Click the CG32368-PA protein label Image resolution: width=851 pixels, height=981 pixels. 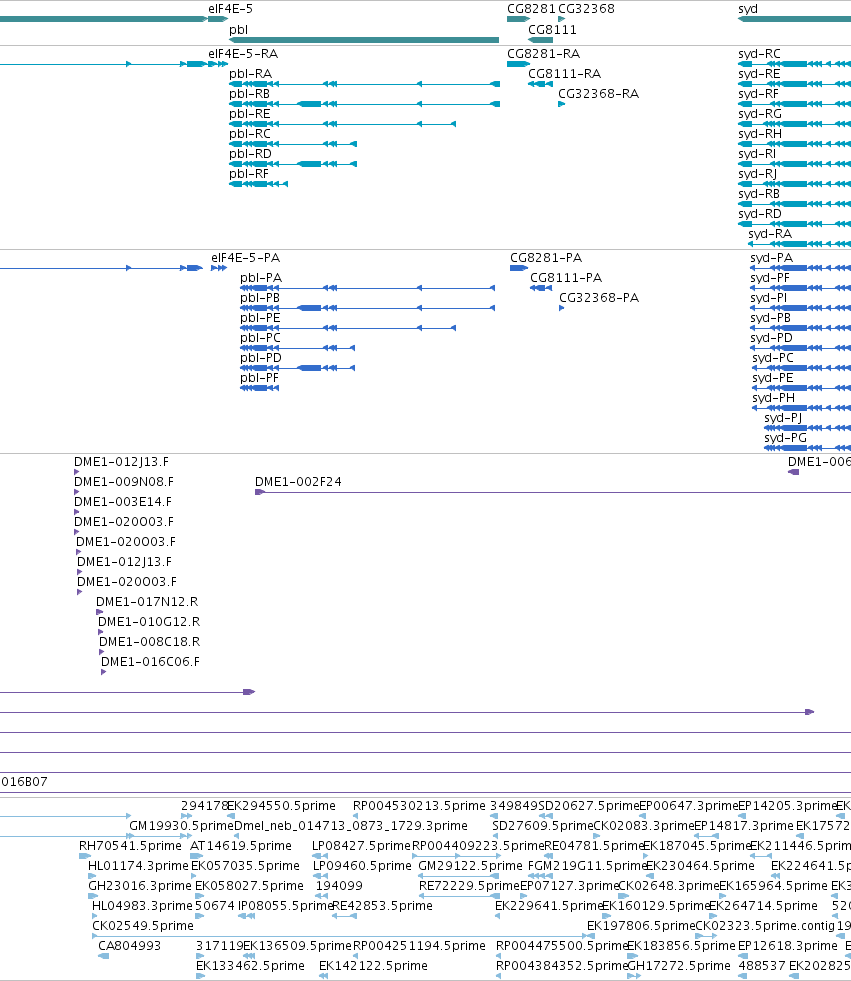(x=599, y=298)
